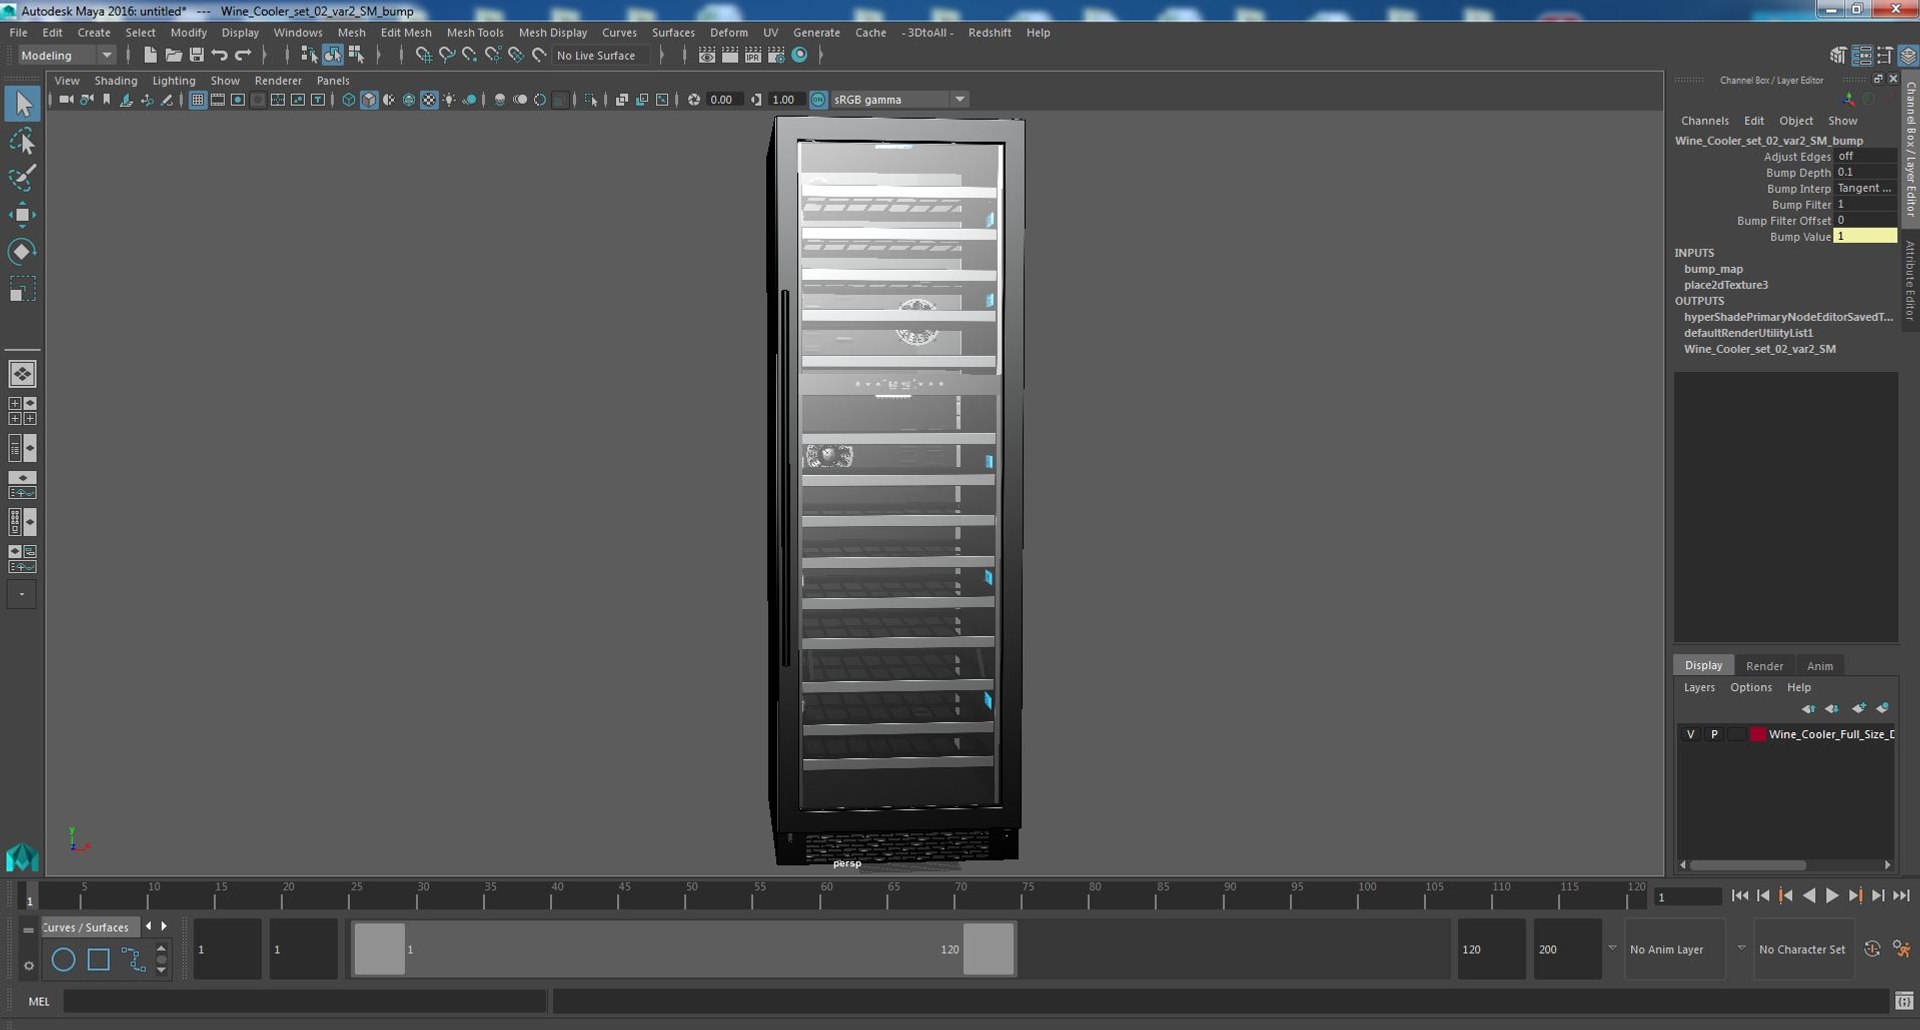Image resolution: width=1920 pixels, height=1030 pixels.
Task: Open the vertical Attribute Editor tab
Action: pos(1910,280)
